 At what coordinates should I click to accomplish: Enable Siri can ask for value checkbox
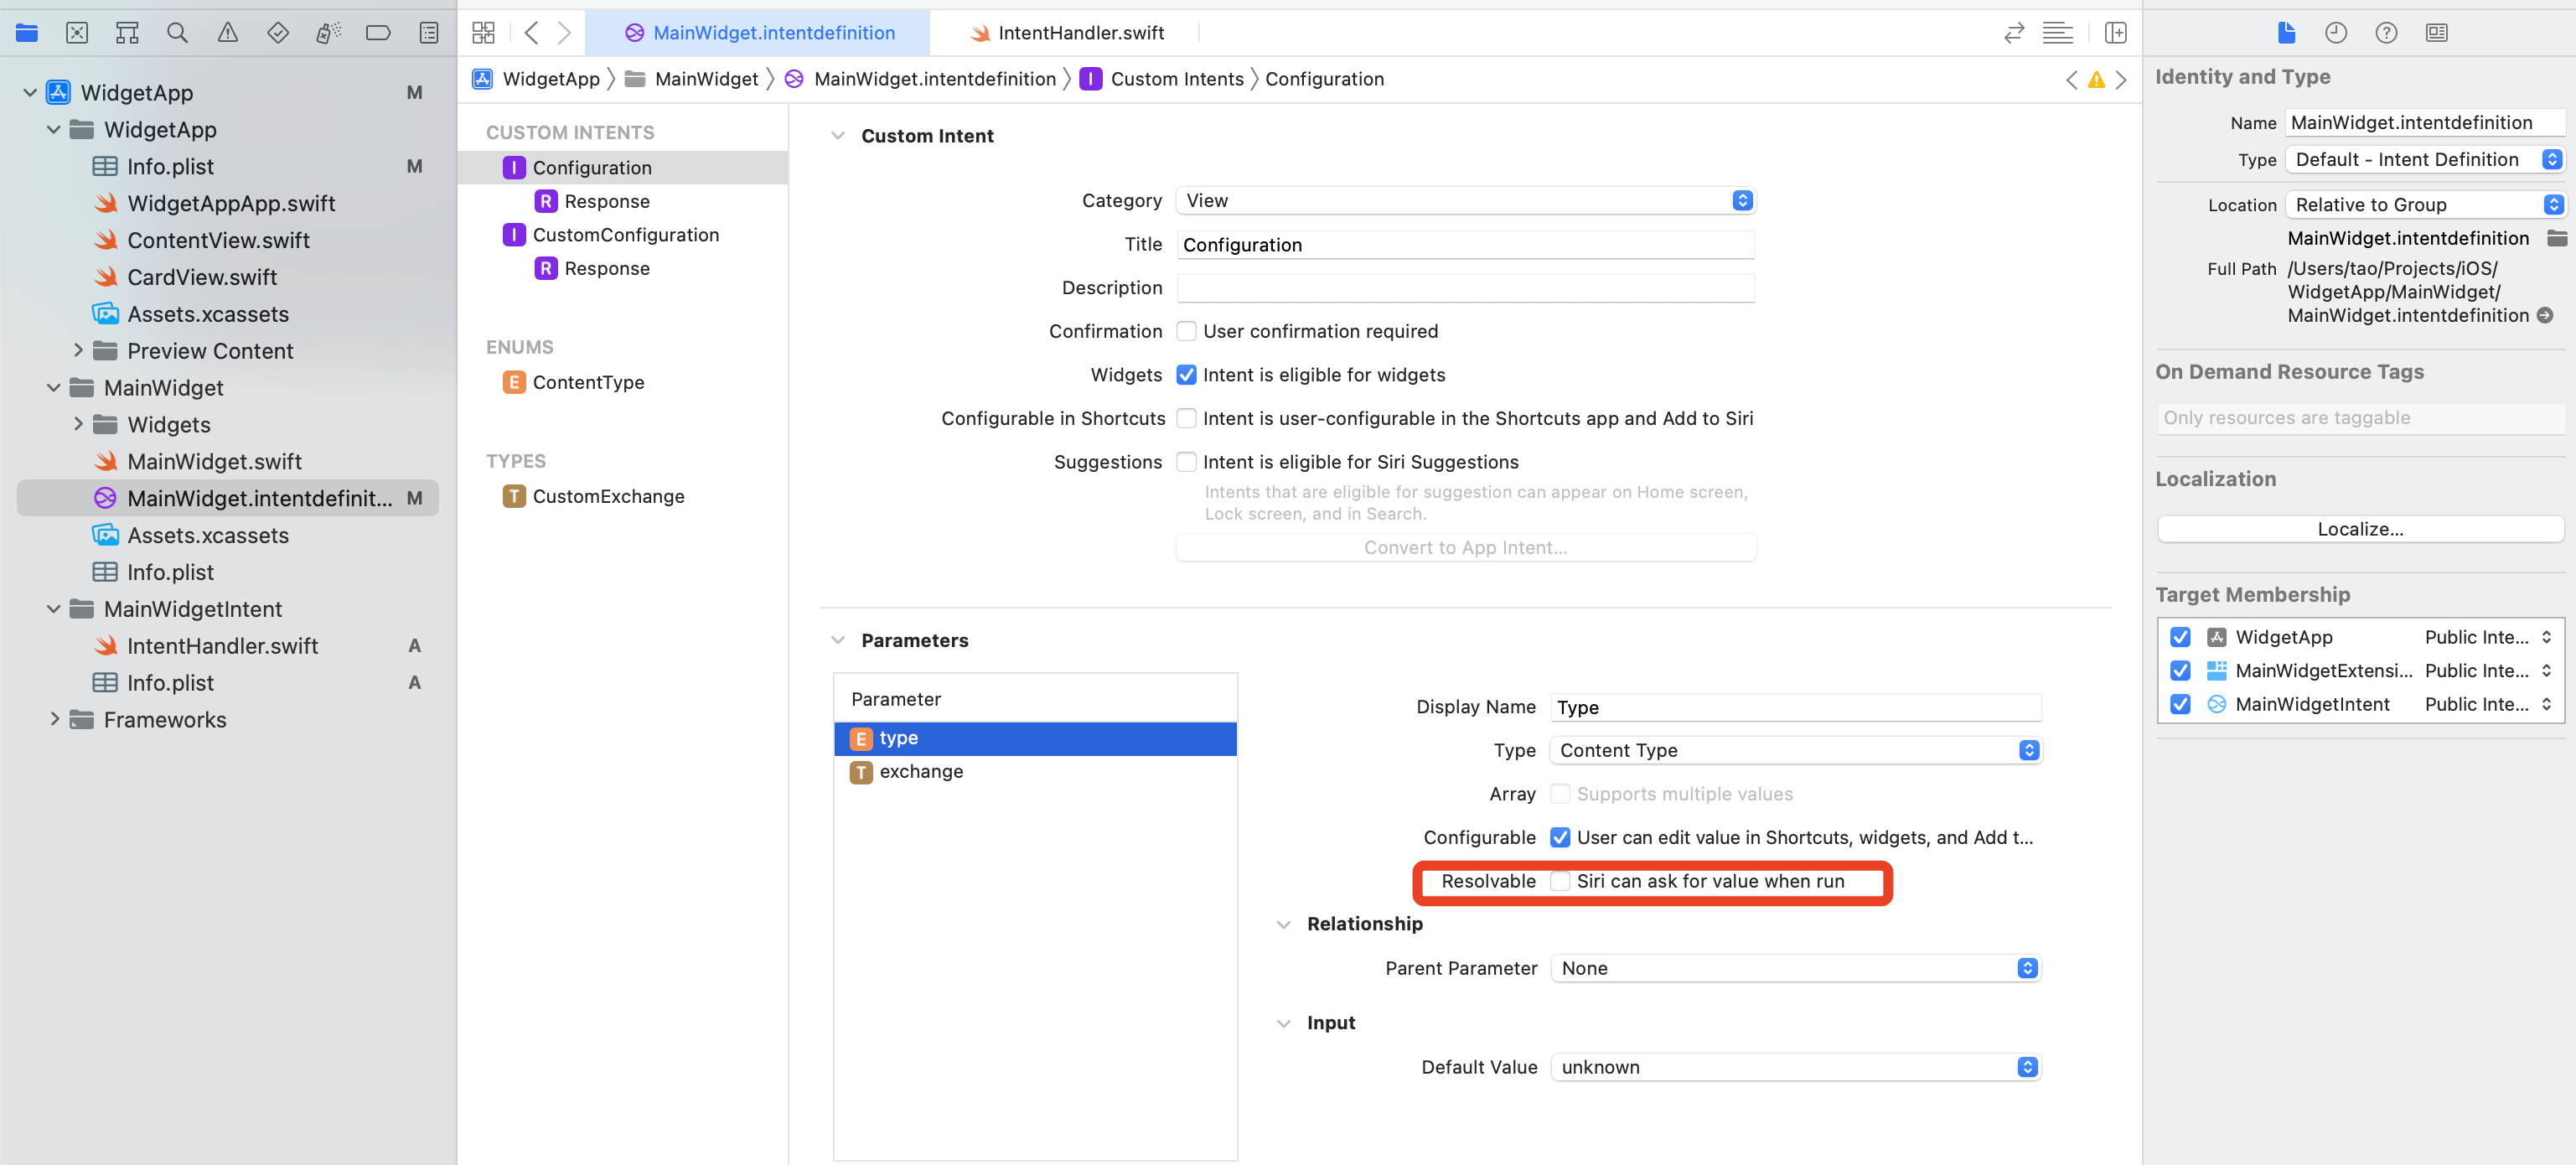(1559, 881)
